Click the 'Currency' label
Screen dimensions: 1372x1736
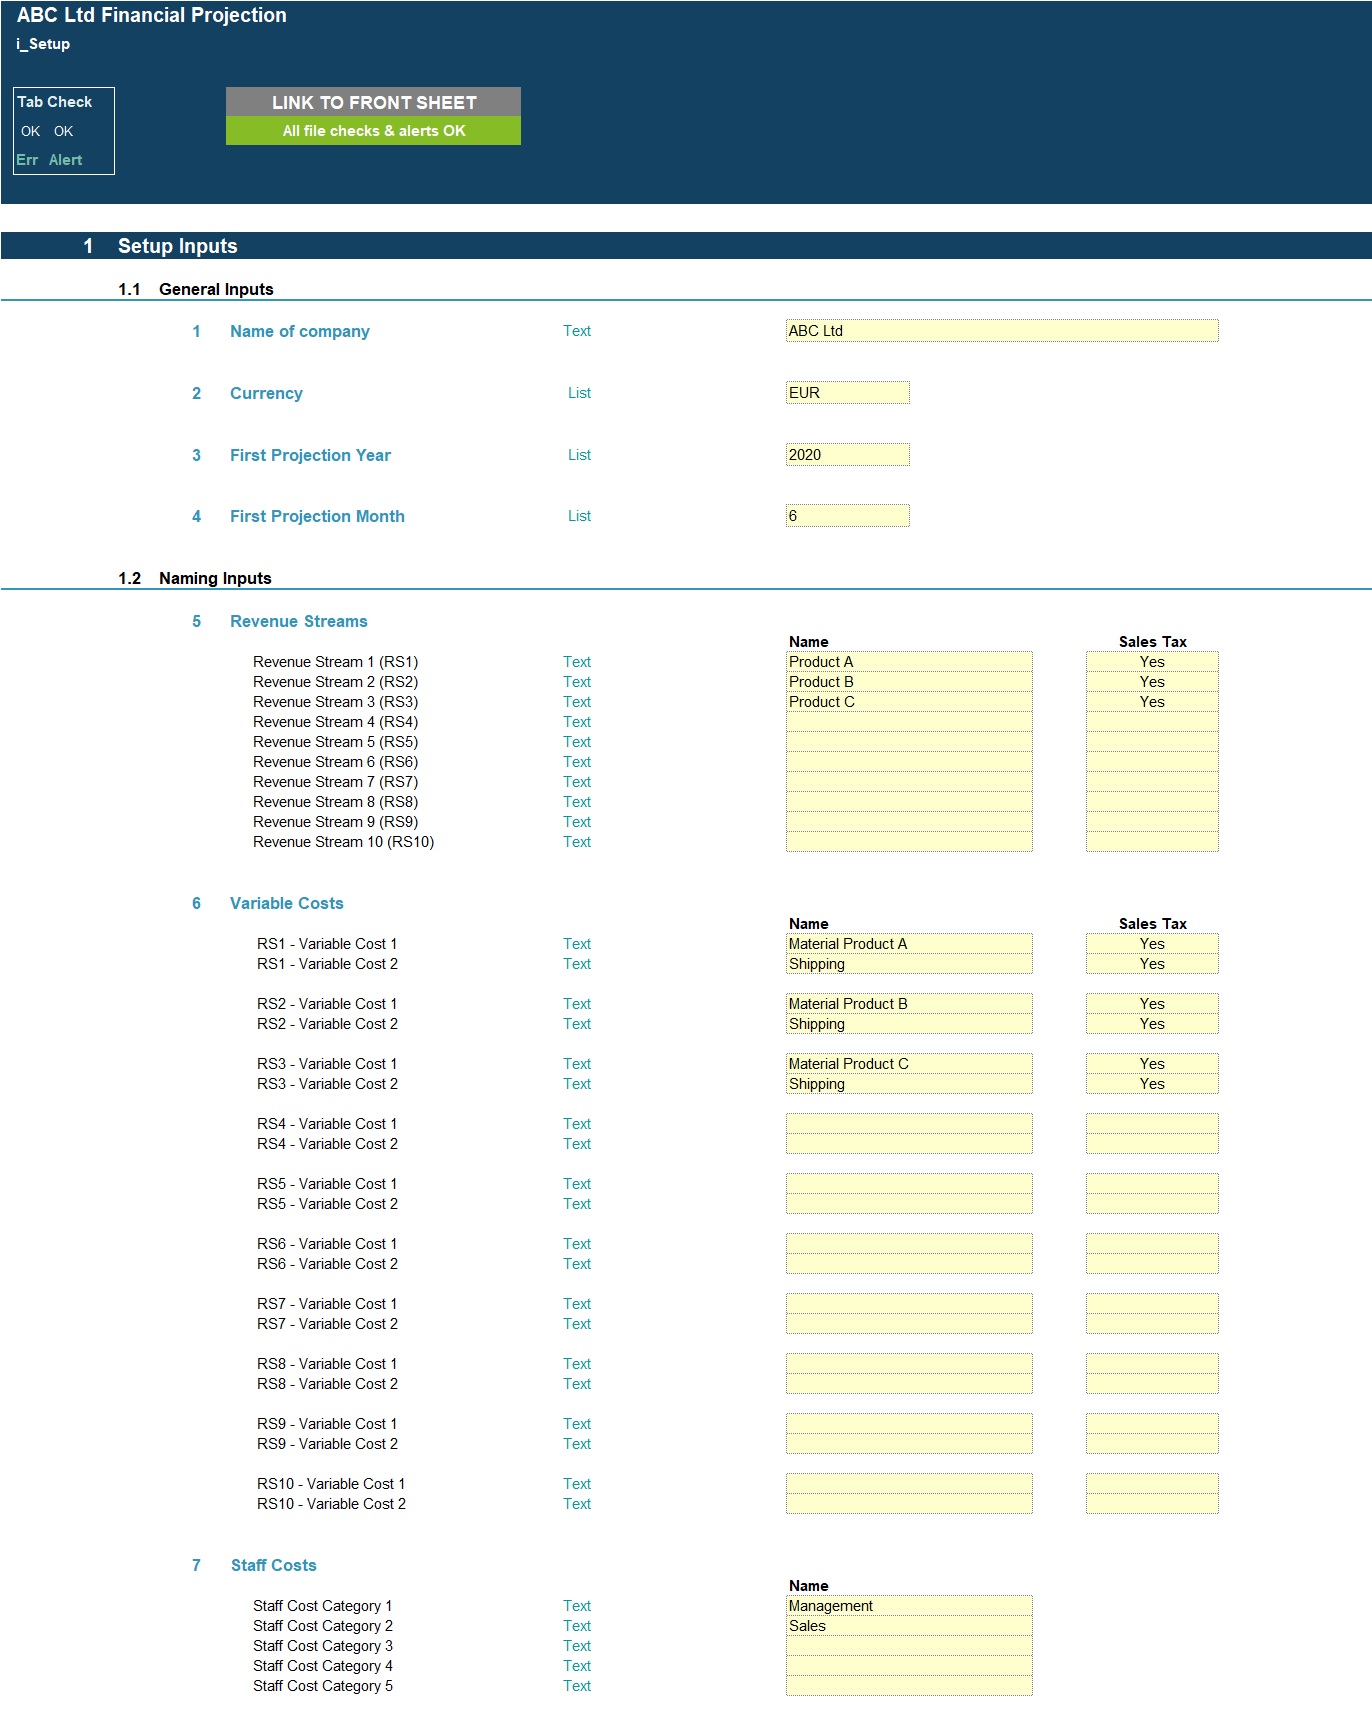(266, 393)
